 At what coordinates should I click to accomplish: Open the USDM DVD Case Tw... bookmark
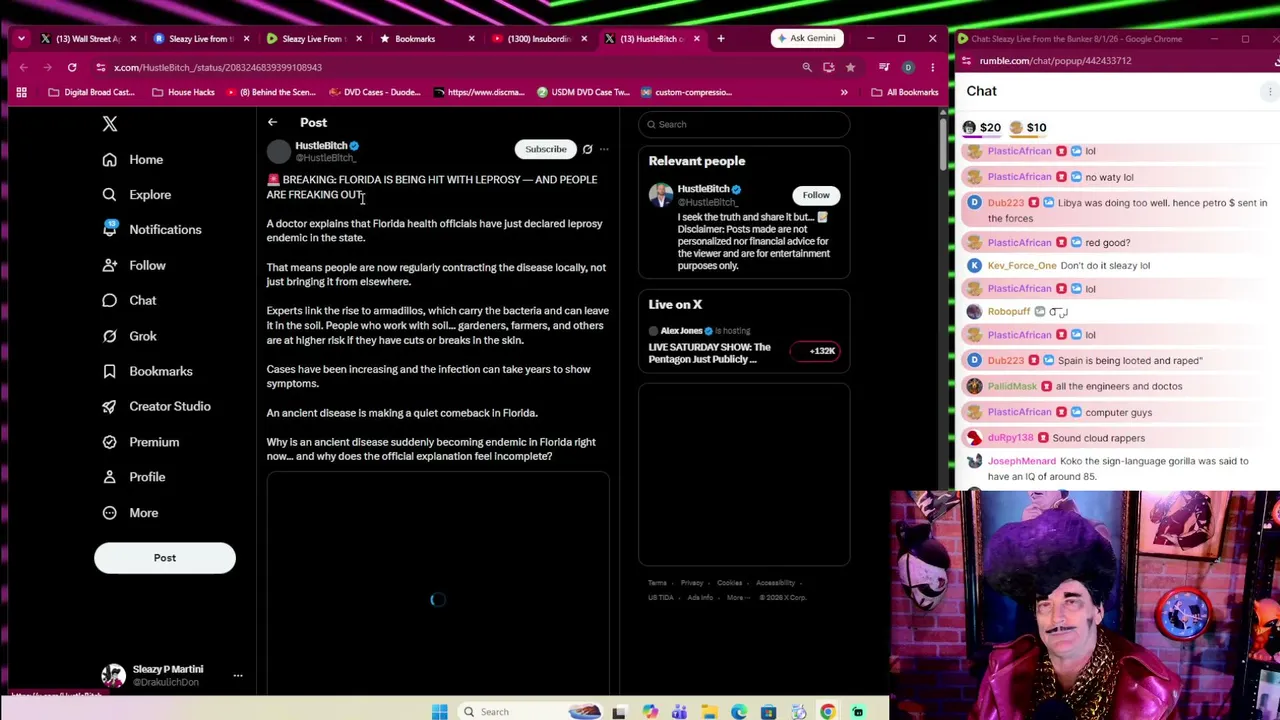pyautogui.click(x=583, y=92)
